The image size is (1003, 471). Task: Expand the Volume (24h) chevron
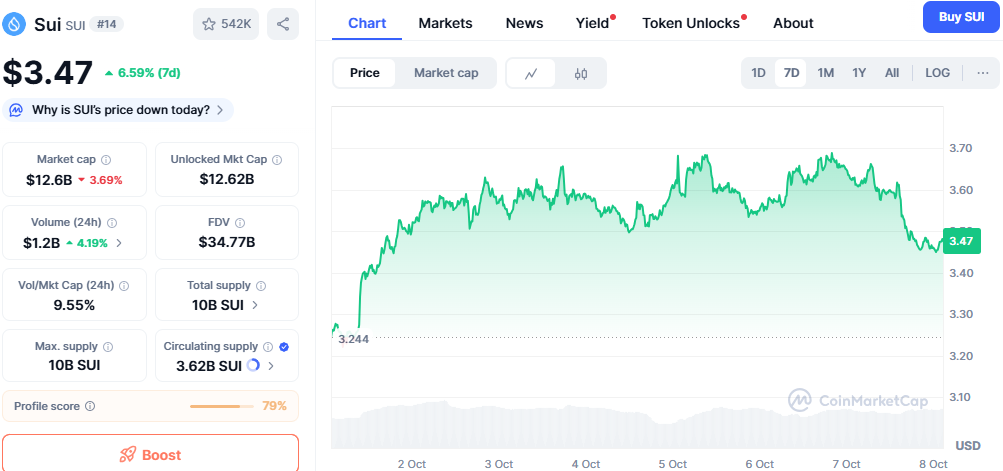pyautogui.click(x=120, y=242)
